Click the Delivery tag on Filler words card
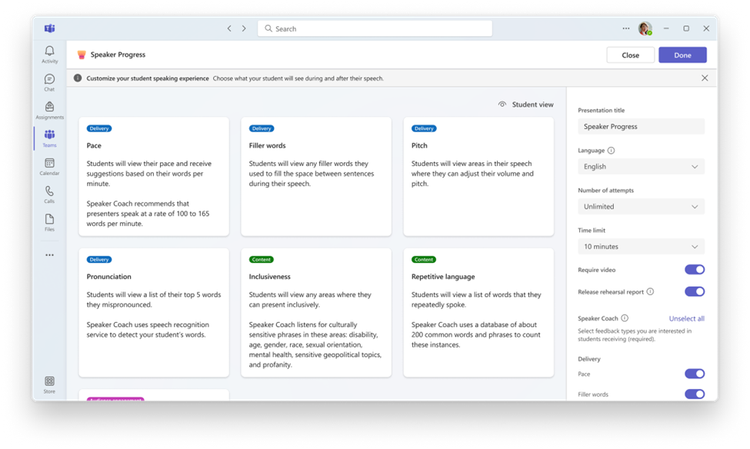This screenshot has height=449, width=750. (261, 128)
